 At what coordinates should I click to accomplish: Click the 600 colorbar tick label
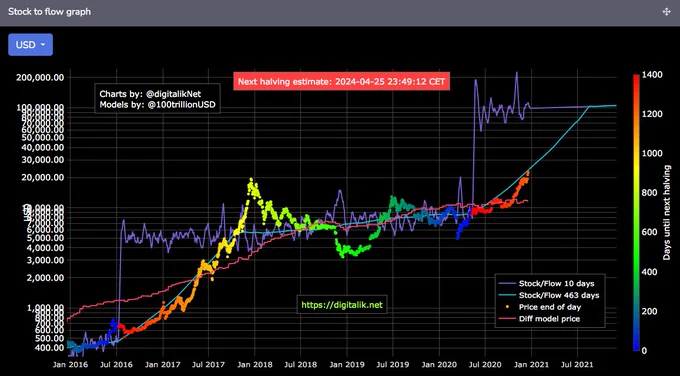coord(650,232)
